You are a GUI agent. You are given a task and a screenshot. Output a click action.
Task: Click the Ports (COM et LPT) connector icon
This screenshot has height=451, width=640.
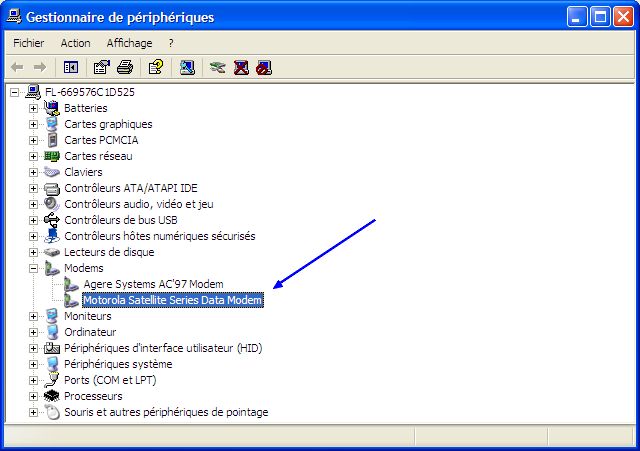[52, 380]
